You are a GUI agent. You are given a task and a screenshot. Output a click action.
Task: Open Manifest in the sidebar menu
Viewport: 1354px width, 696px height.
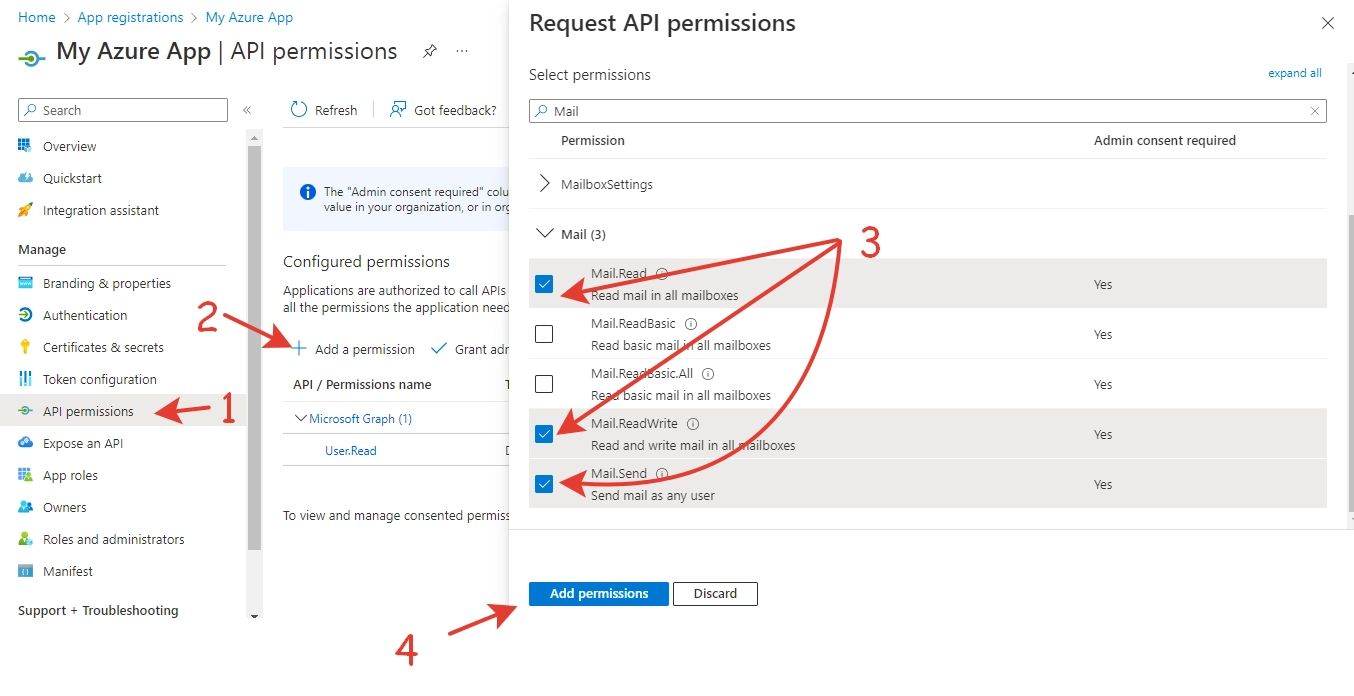point(68,571)
